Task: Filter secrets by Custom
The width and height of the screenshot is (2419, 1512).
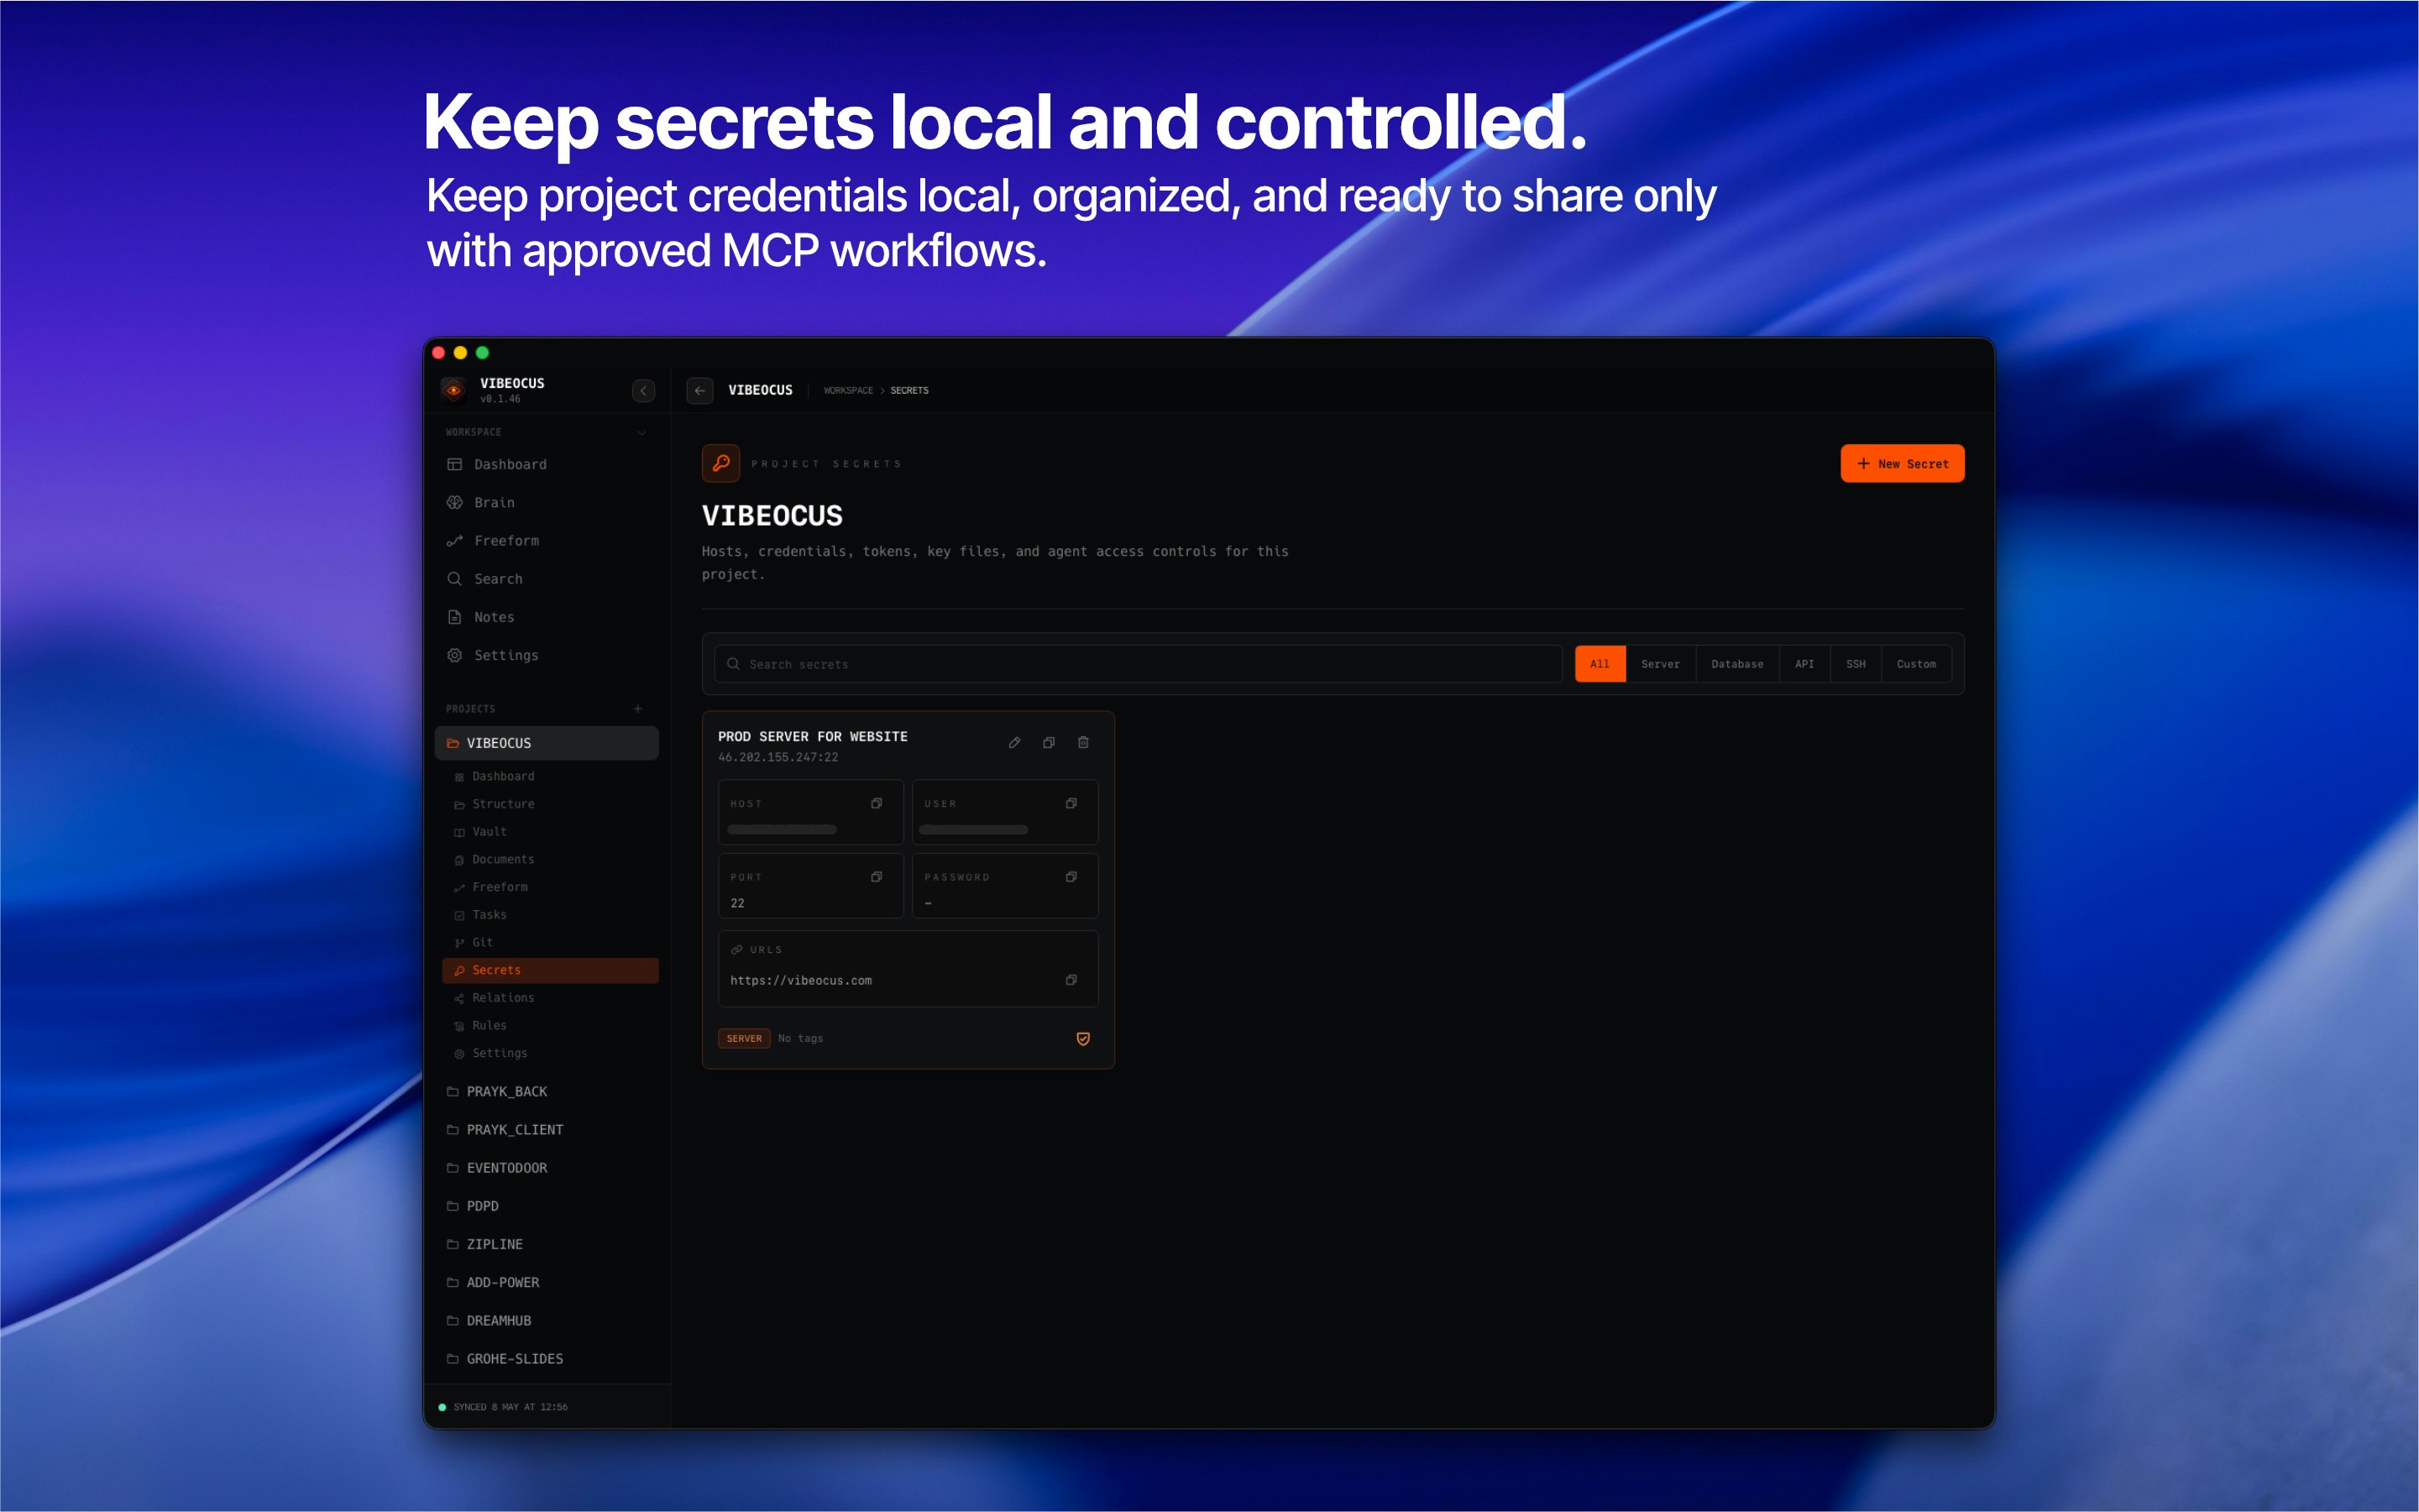Action: (1916, 664)
